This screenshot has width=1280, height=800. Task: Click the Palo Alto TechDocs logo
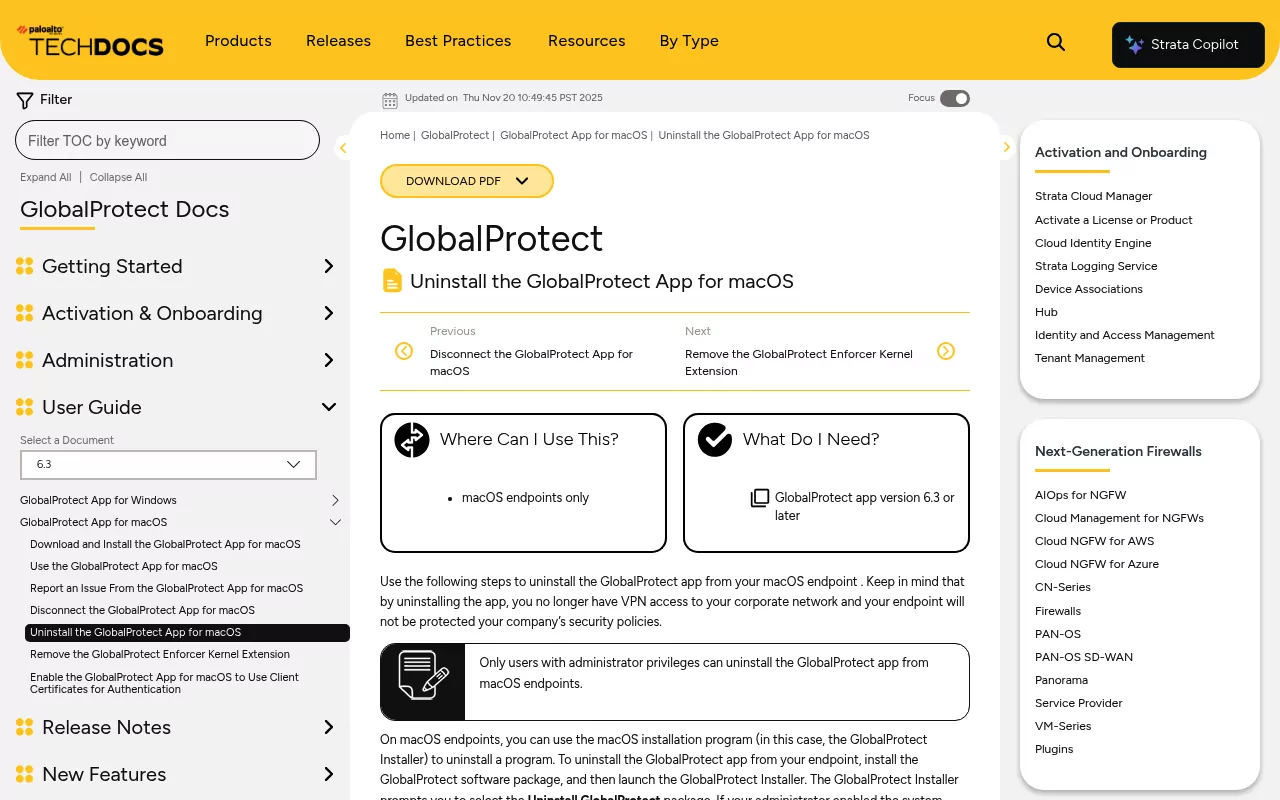click(x=90, y=41)
